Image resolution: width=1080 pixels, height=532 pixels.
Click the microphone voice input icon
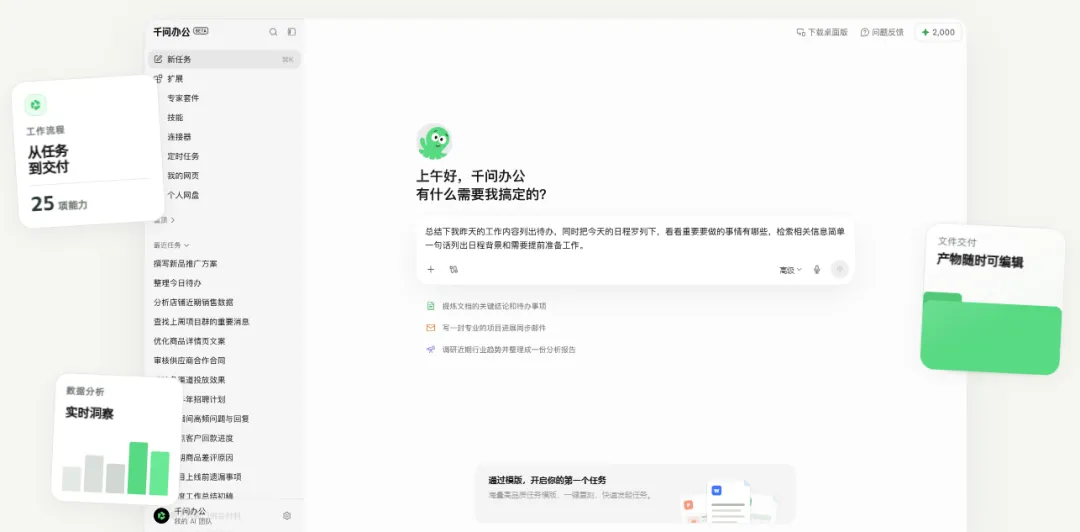click(x=817, y=269)
